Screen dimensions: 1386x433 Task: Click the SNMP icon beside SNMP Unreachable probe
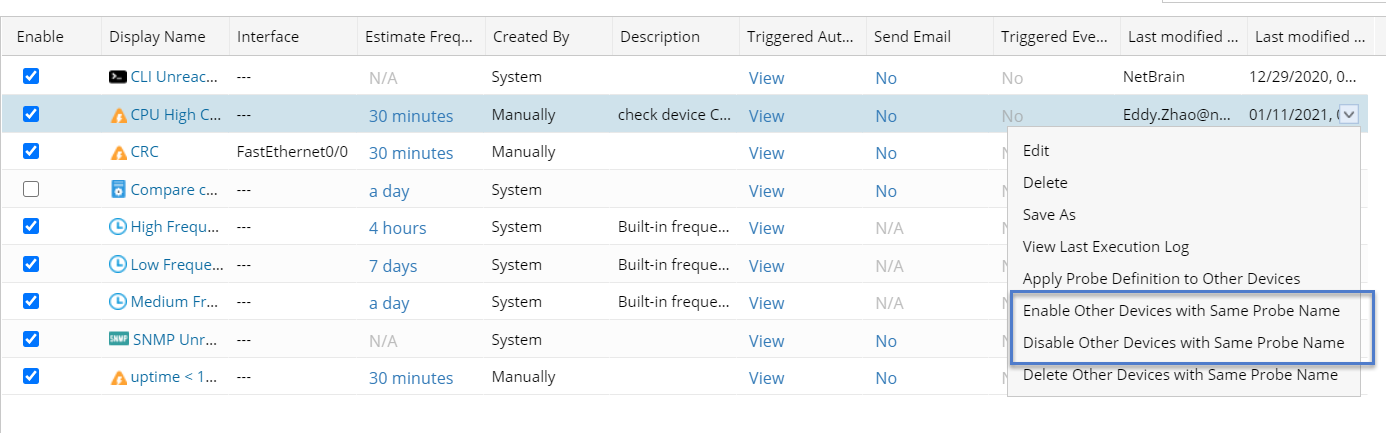pyautogui.click(x=118, y=340)
